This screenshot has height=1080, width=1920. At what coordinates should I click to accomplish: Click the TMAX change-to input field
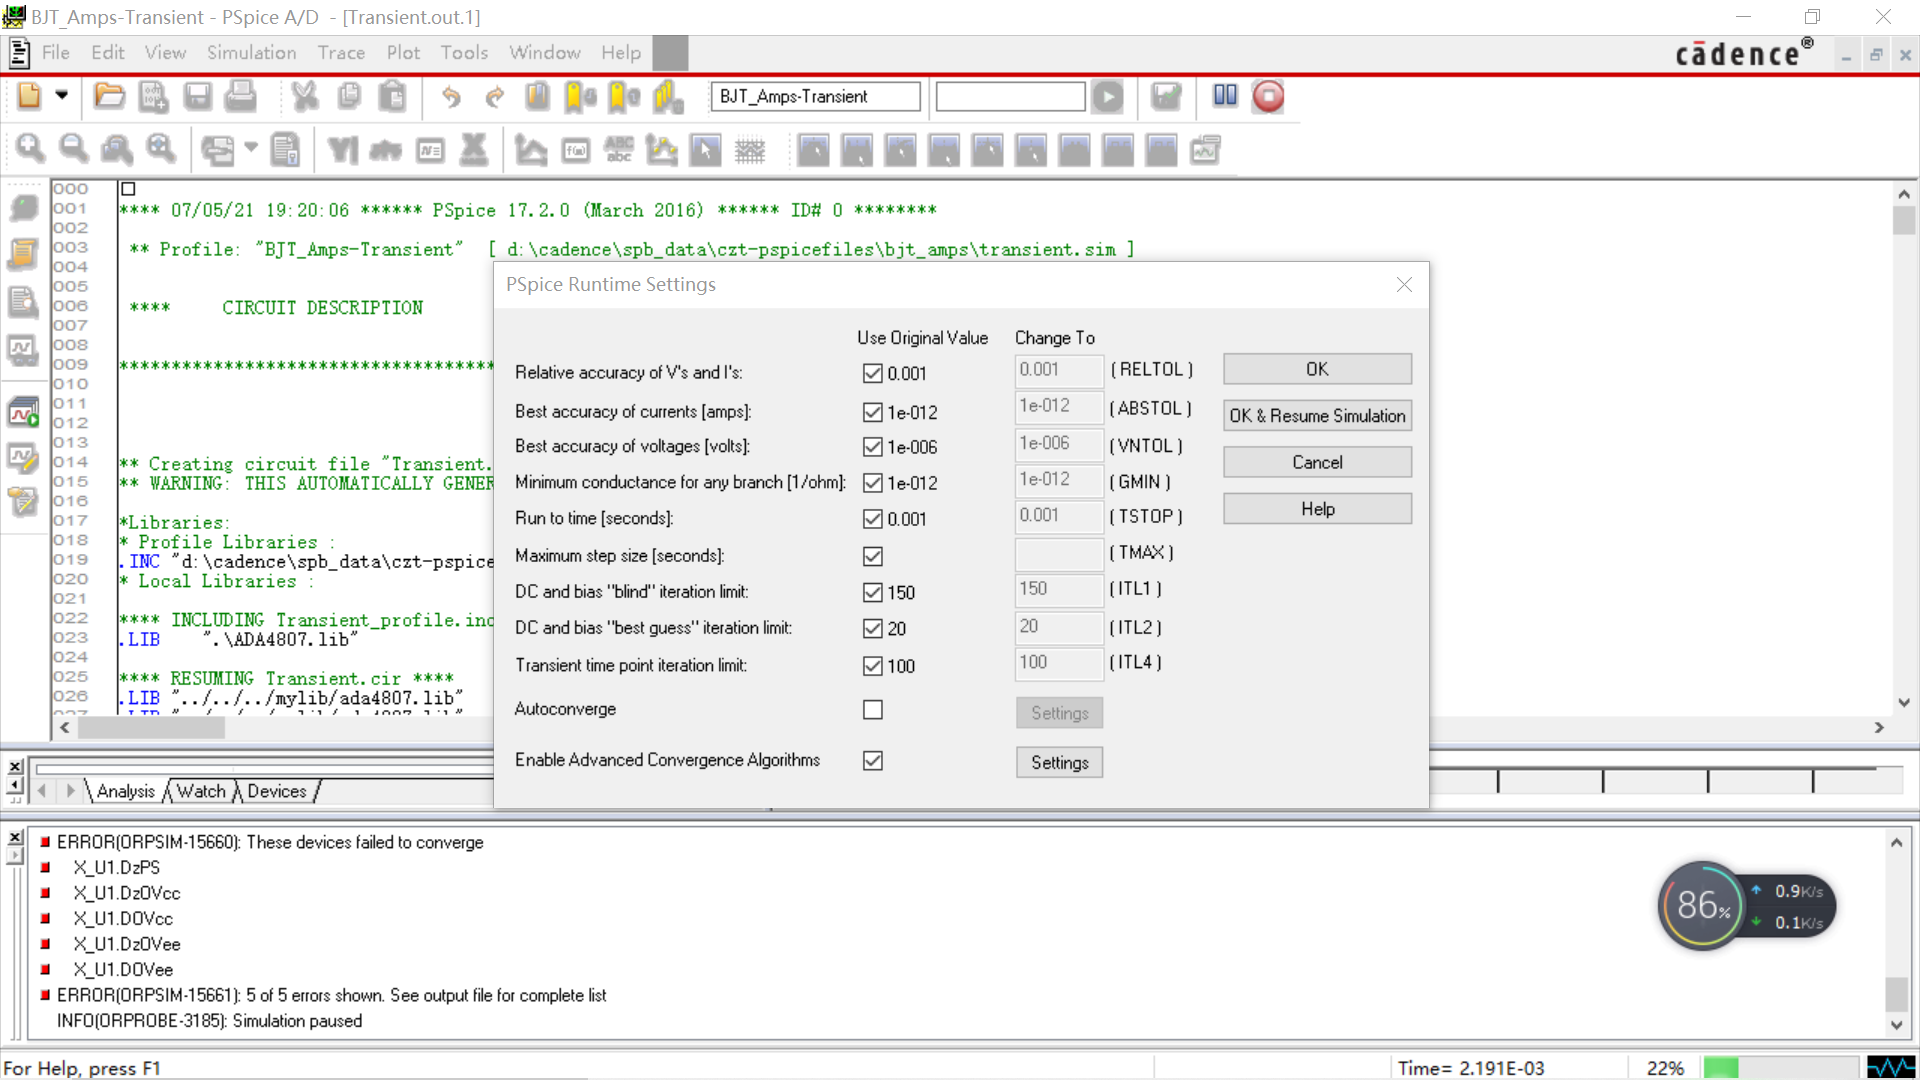pos(1058,553)
